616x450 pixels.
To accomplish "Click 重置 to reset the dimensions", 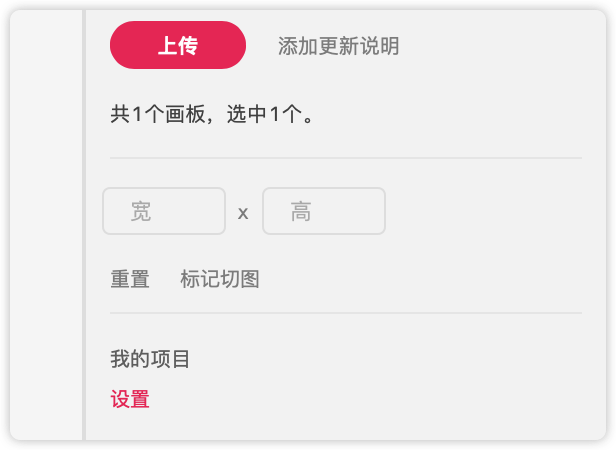I will (130, 279).
